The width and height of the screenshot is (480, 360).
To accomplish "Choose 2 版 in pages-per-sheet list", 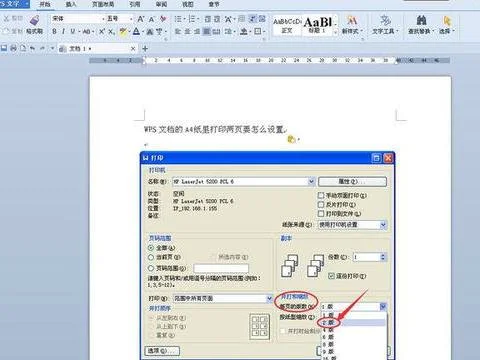I will tap(354, 323).
